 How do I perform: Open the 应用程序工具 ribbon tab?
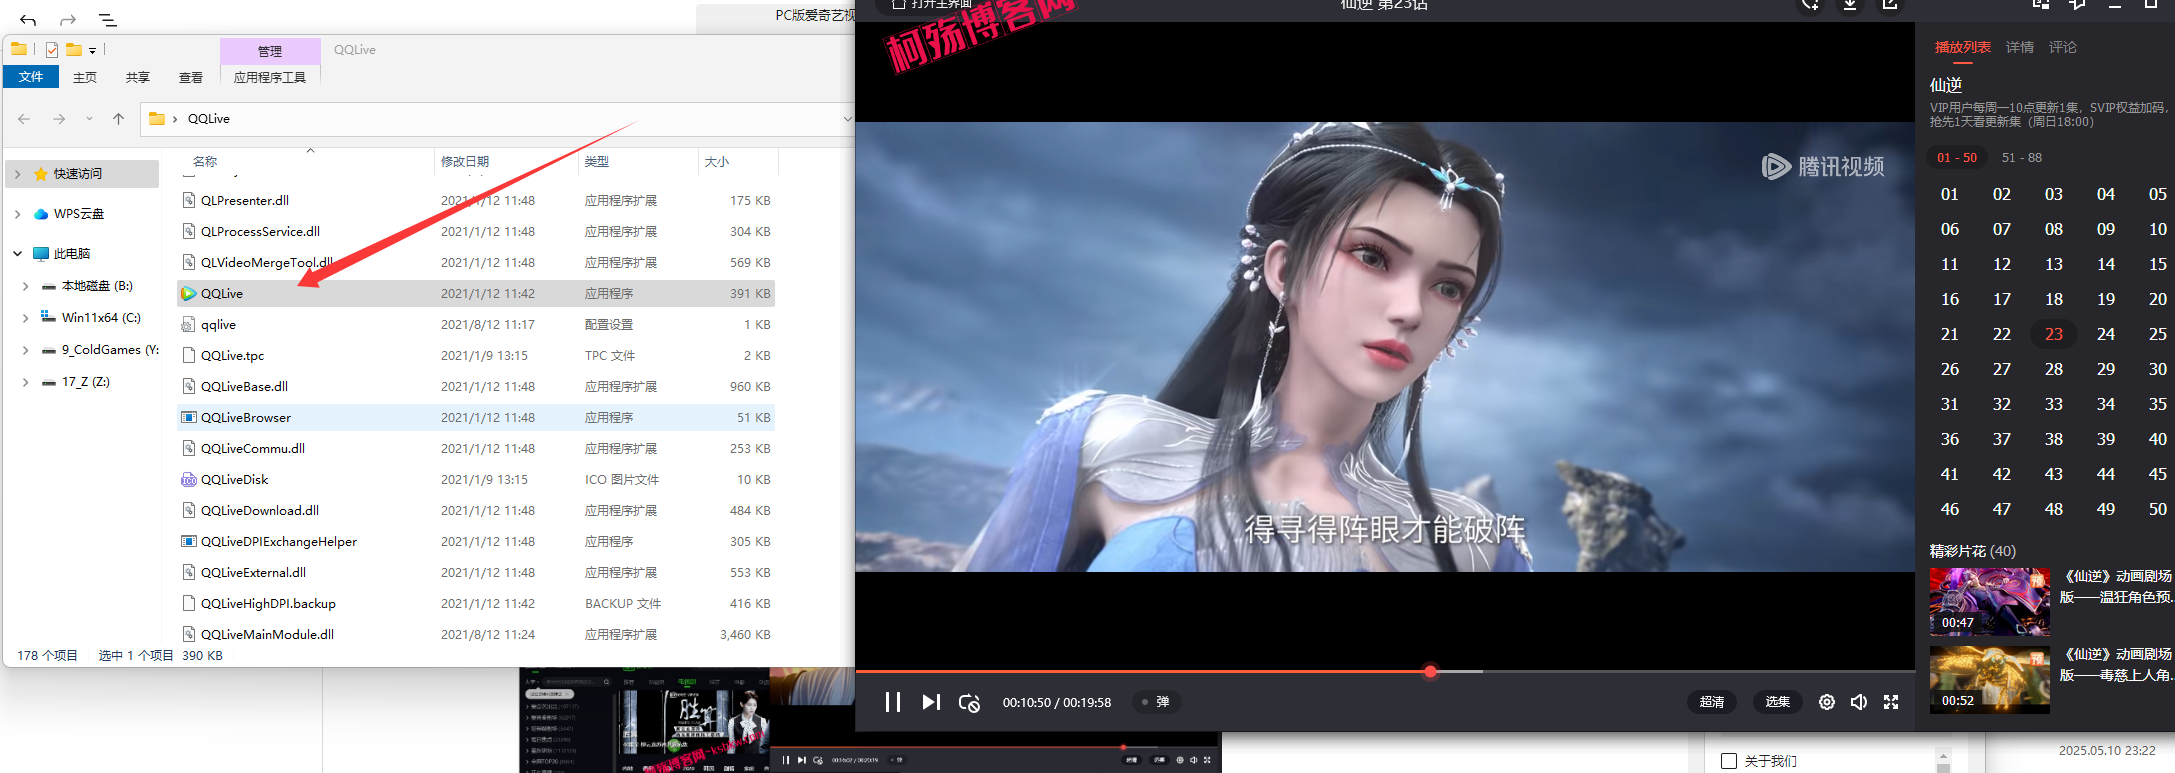point(270,77)
